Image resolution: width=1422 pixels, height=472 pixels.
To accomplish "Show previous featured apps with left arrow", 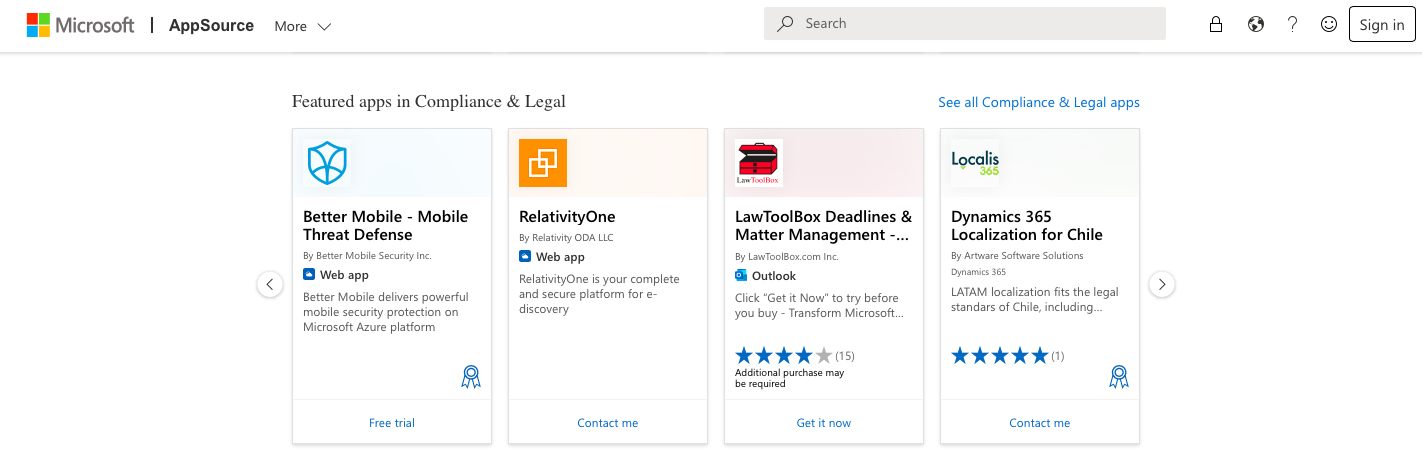I will [270, 285].
